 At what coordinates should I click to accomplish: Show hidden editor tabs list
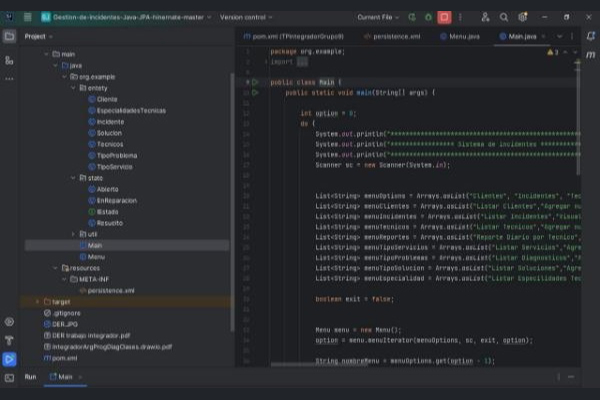tap(559, 36)
